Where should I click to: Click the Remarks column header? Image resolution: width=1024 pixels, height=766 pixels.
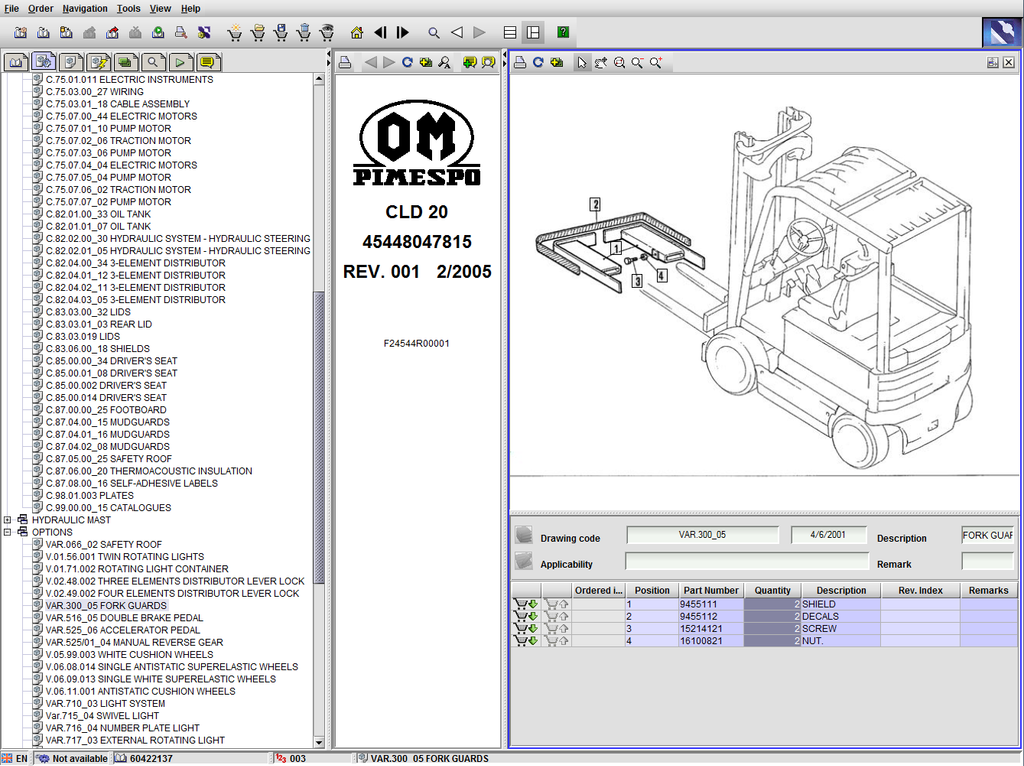988,590
